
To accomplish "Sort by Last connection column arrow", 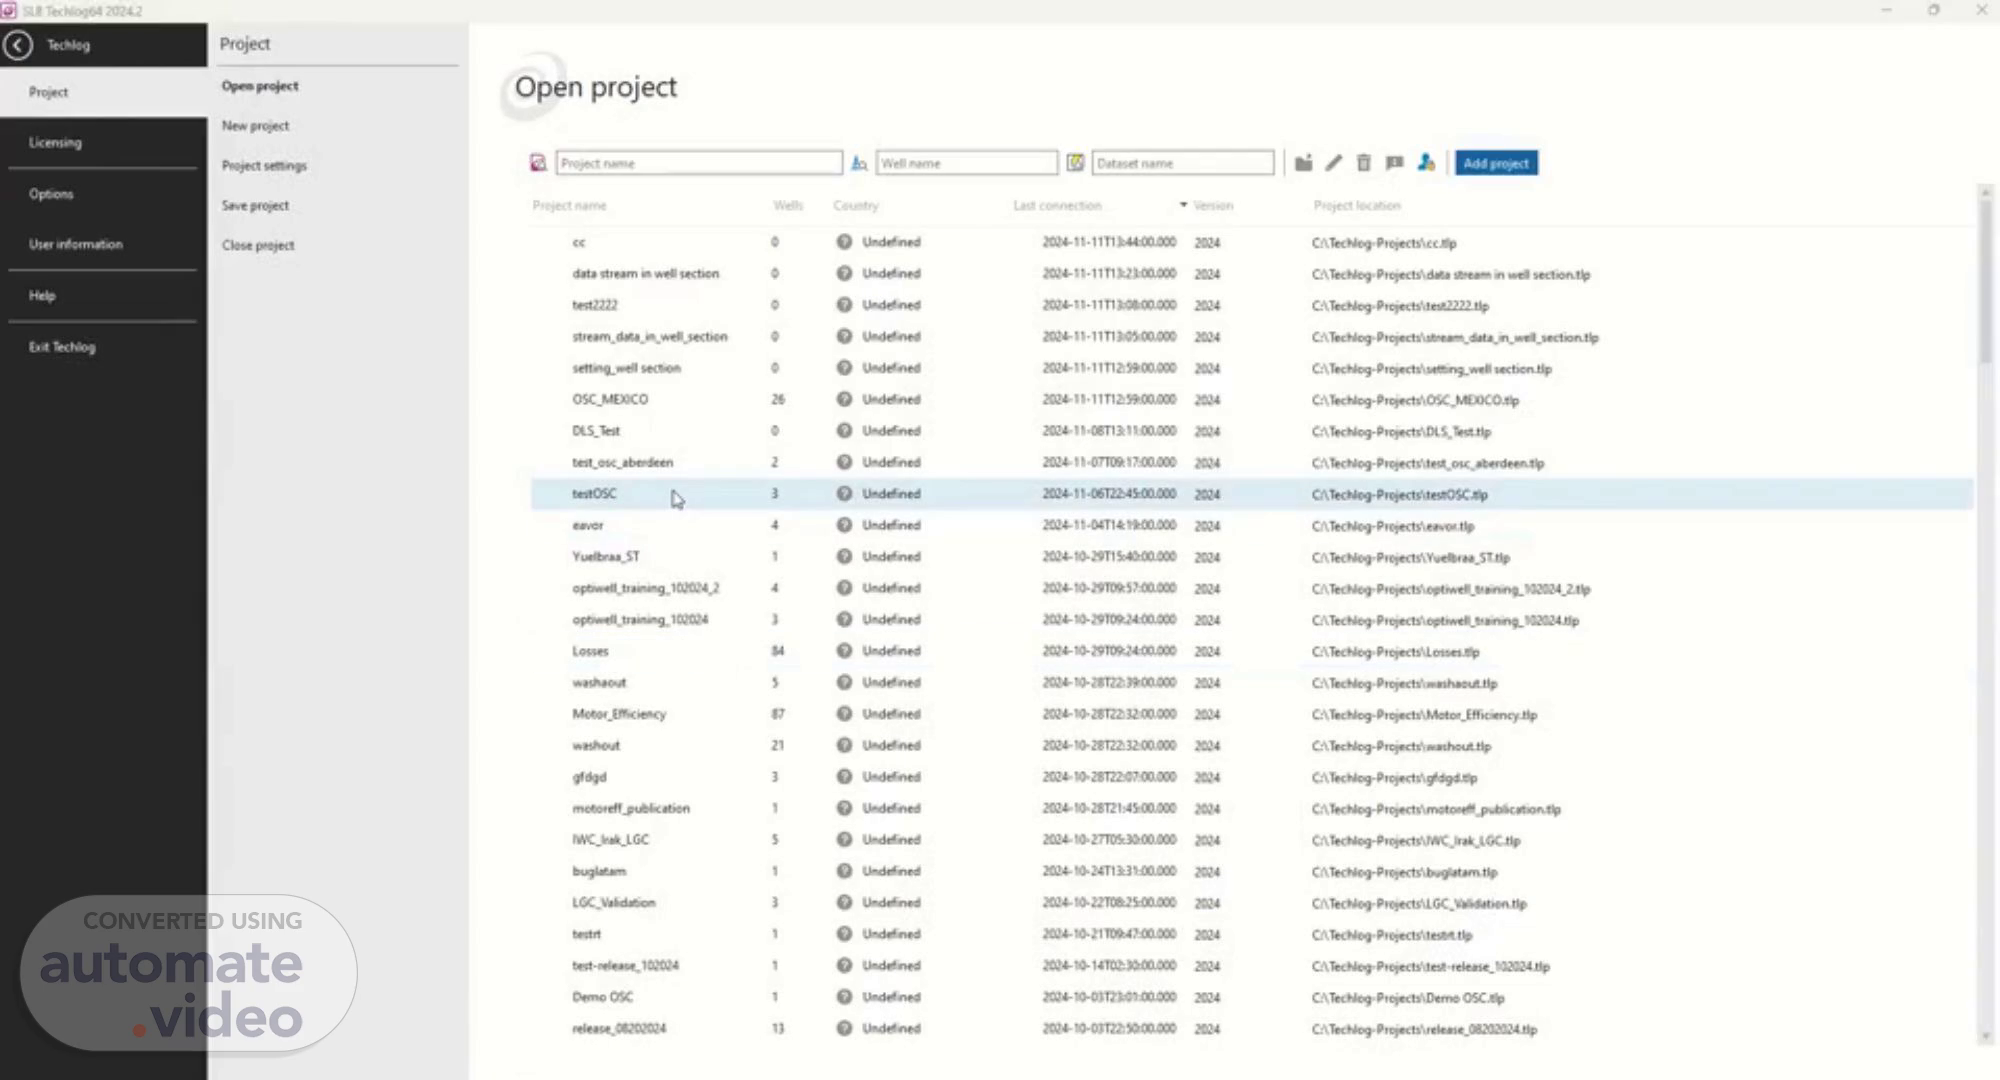I will [x=1183, y=205].
